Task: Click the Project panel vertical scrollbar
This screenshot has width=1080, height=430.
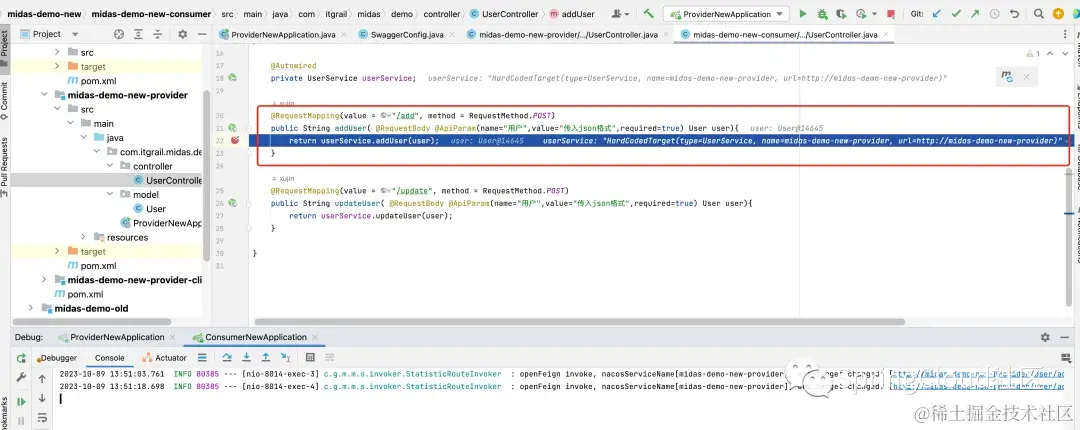Action: tap(206, 174)
